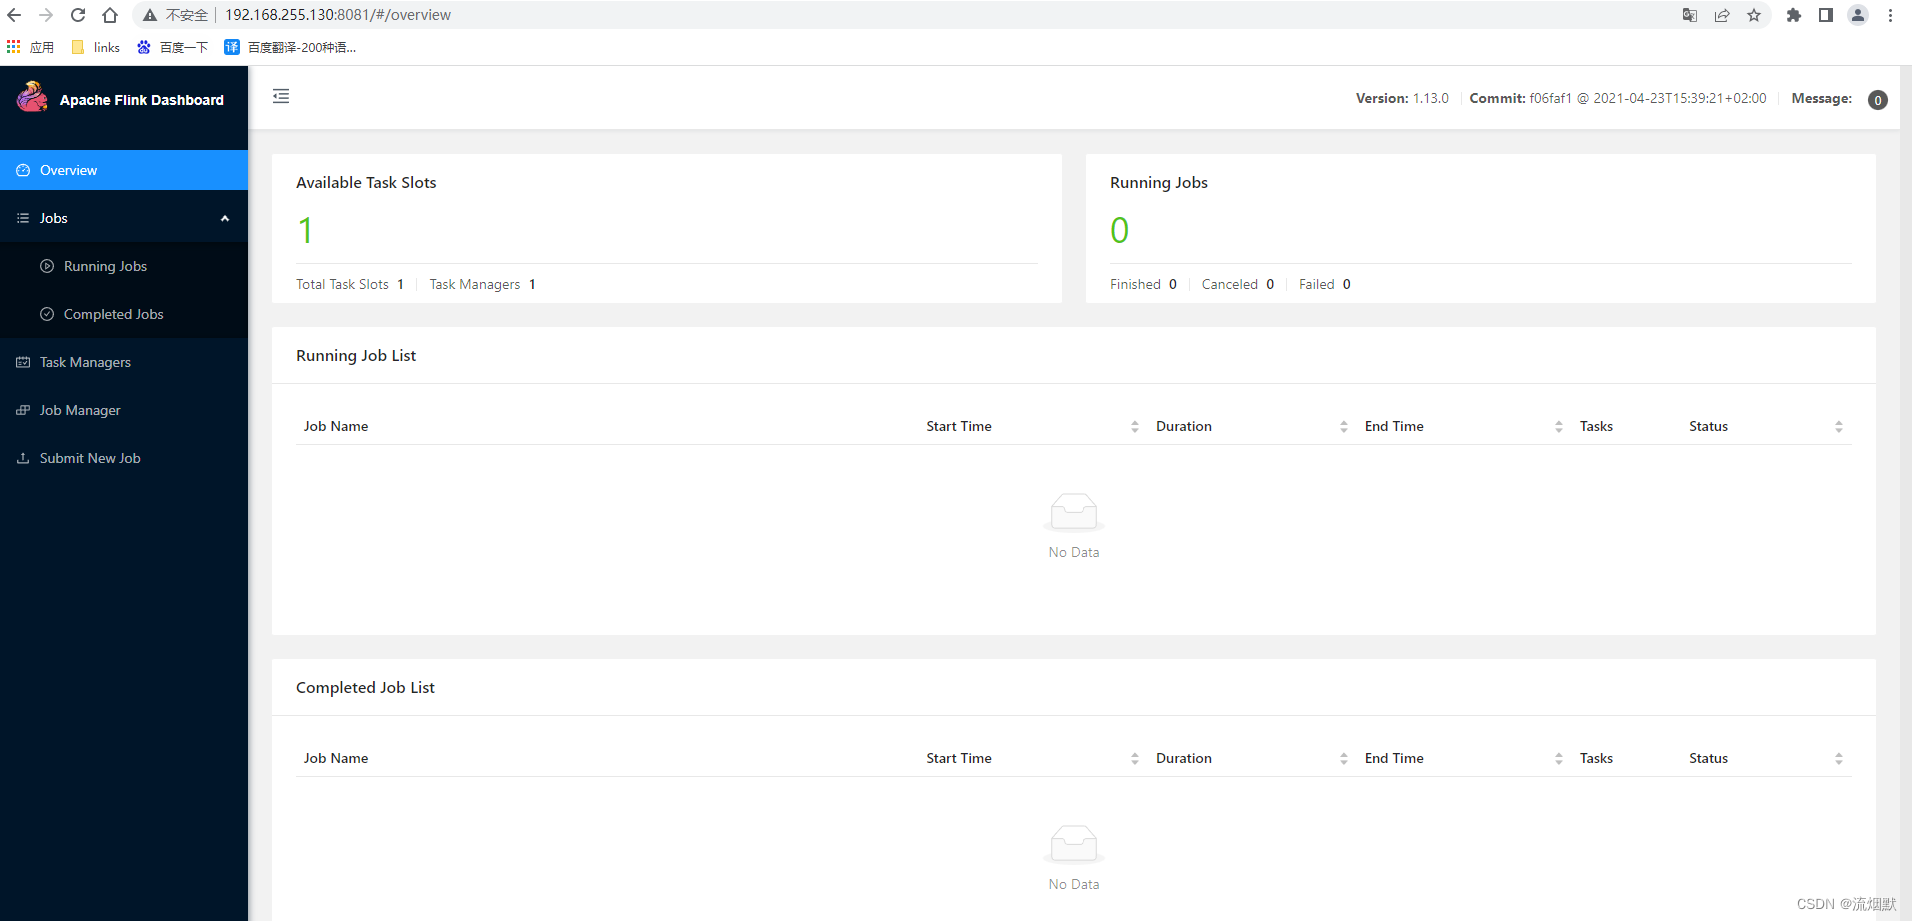Viewport: 1912px width, 921px height.
Task: Click the share page icon
Action: pos(1722,15)
